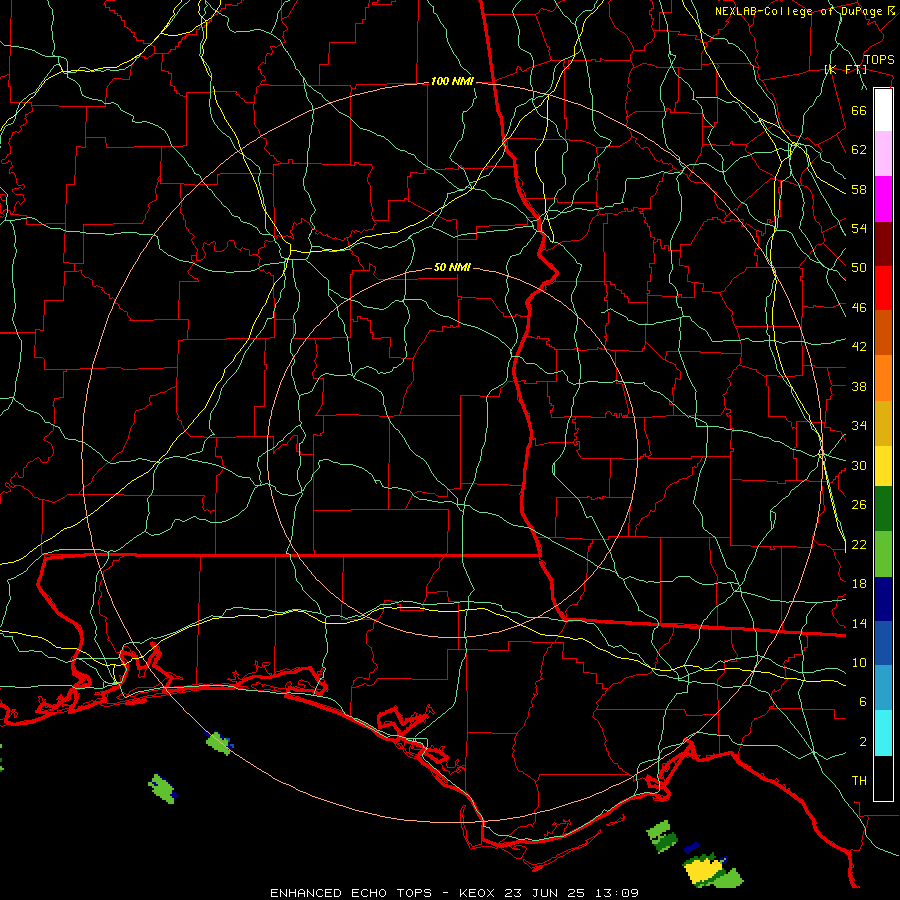Click the navy blue legend swatch
Viewport: 900px width, 900px height.
click(883, 599)
